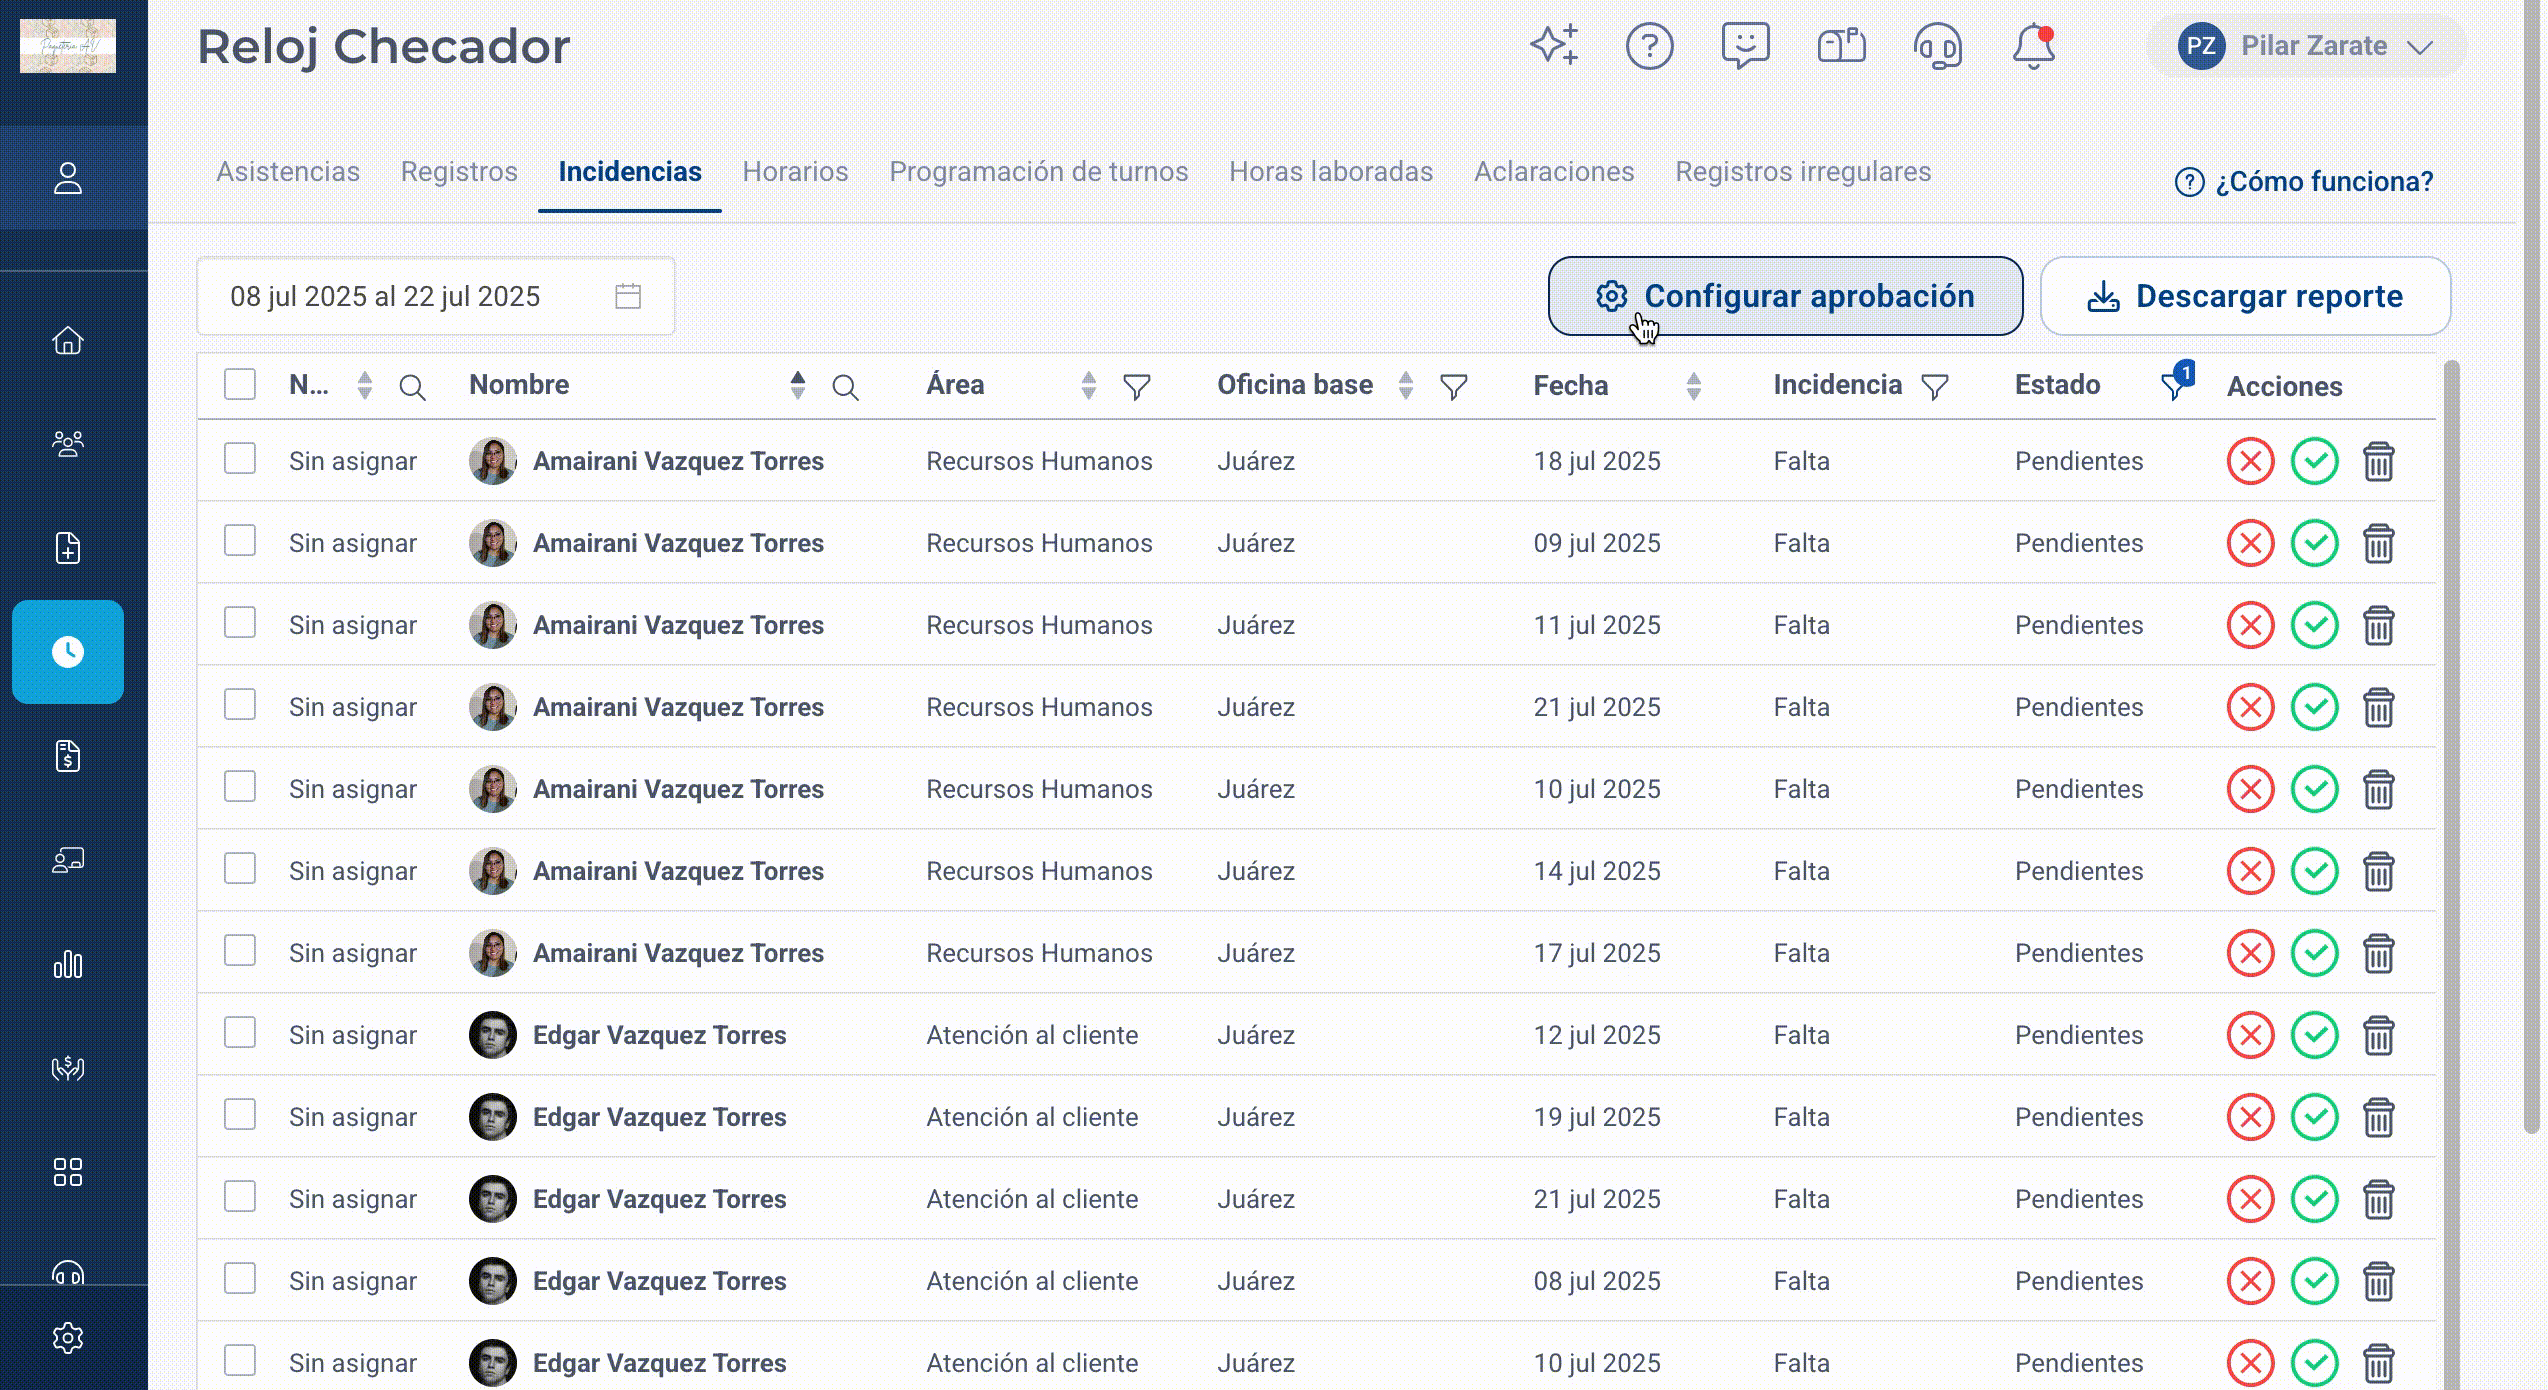Check the row for Amairani 10 jul 2025

point(240,786)
